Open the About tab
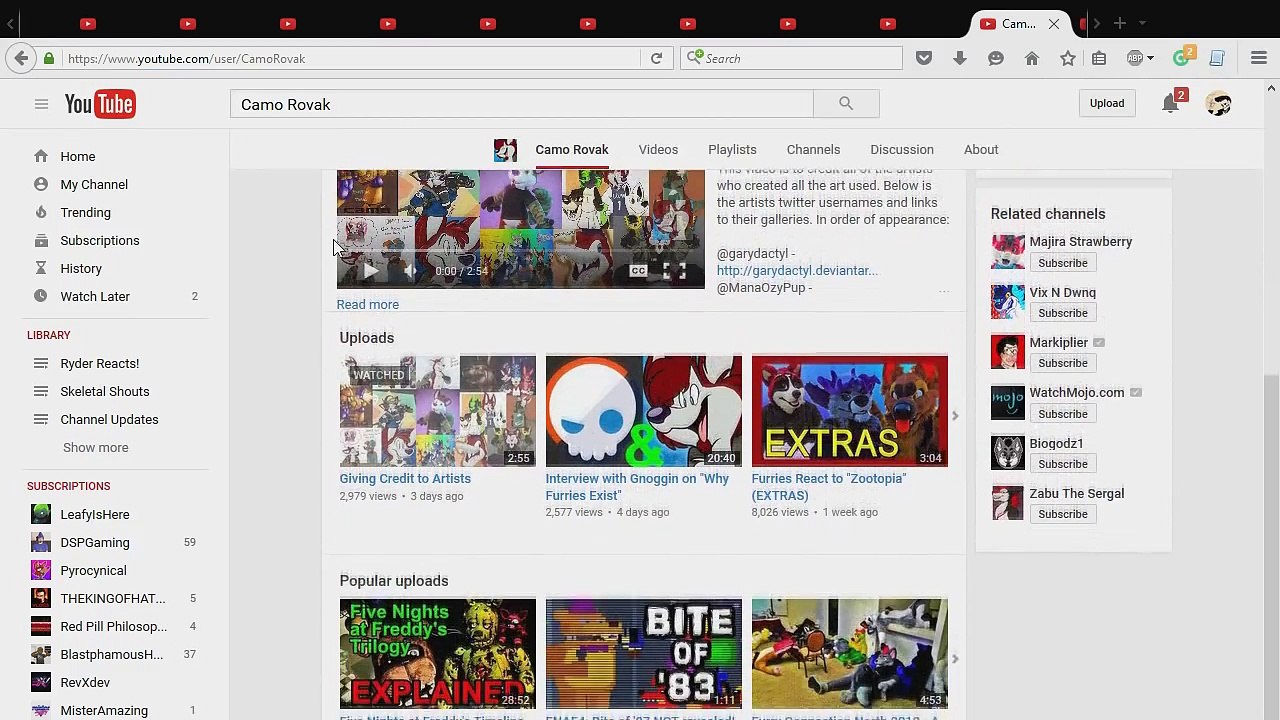1280x720 pixels. [x=981, y=149]
